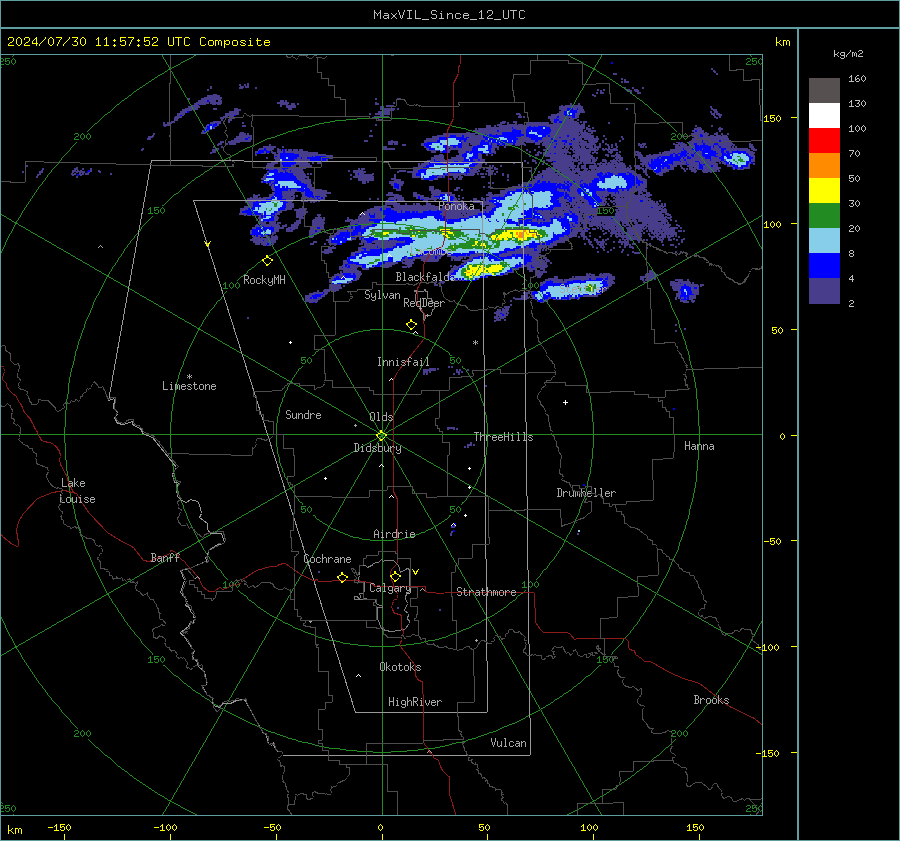This screenshot has height=841, width=900.
Task: Click the MaxVIL_Since_12_UTC title
Action: point(449,15)
